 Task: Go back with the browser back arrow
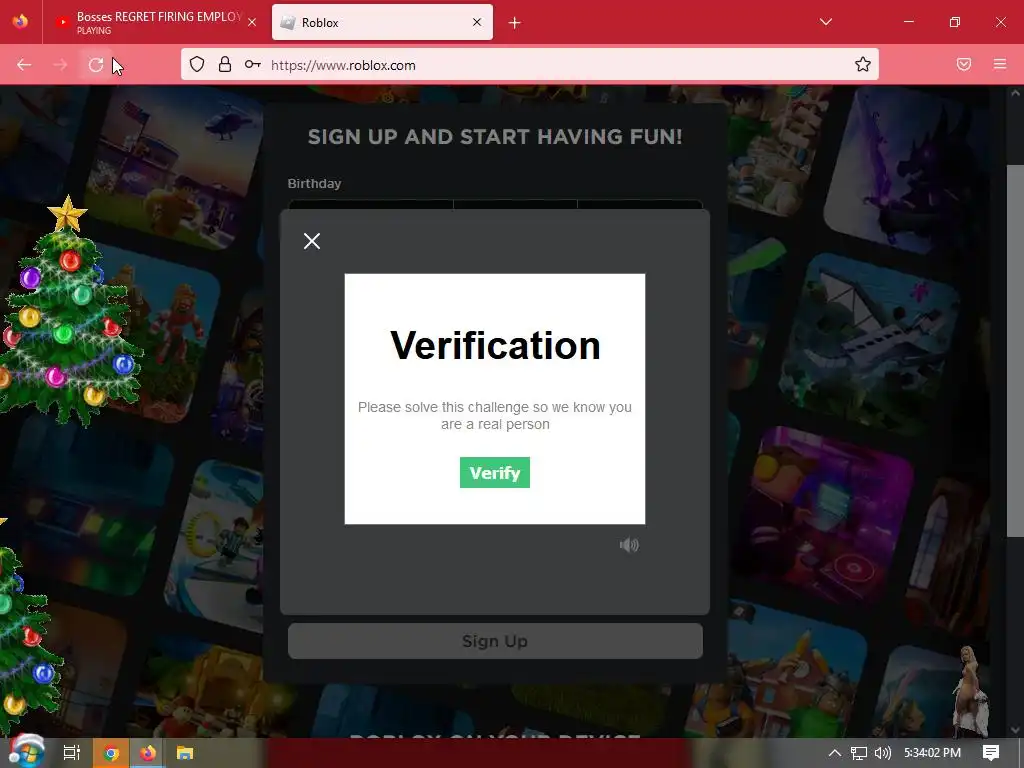[24, 65]
